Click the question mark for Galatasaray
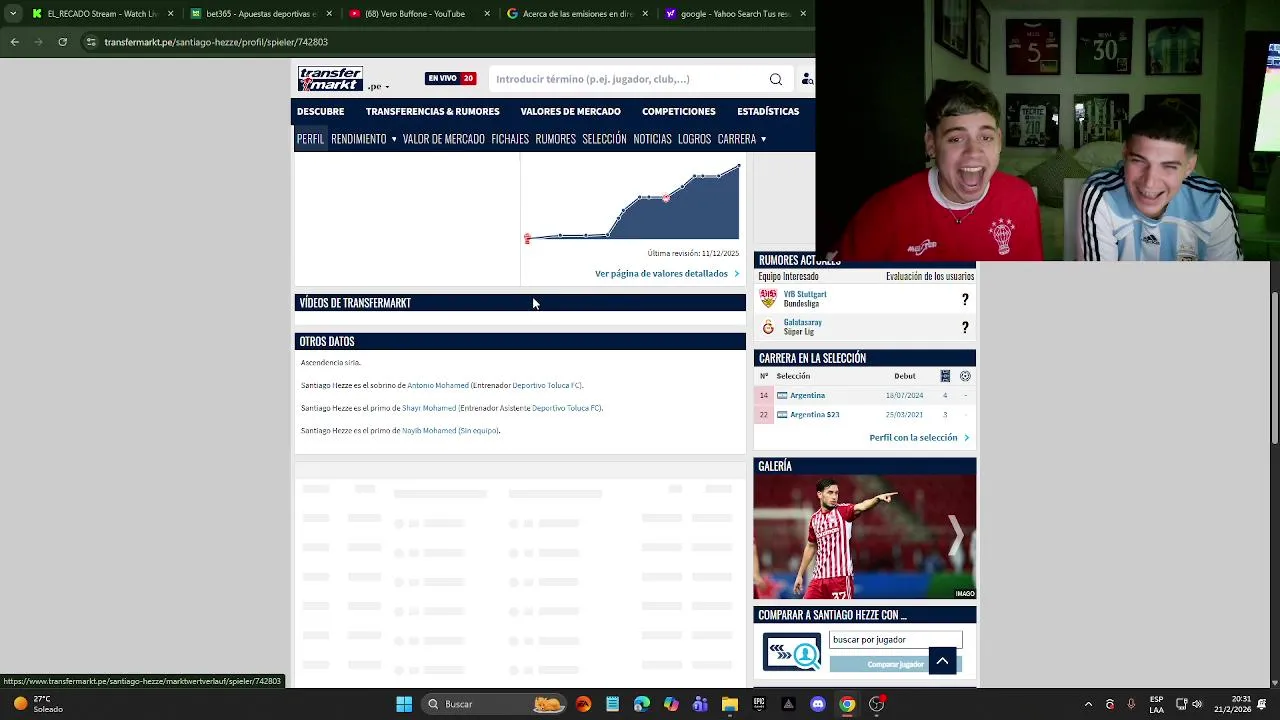 point(965,327)
